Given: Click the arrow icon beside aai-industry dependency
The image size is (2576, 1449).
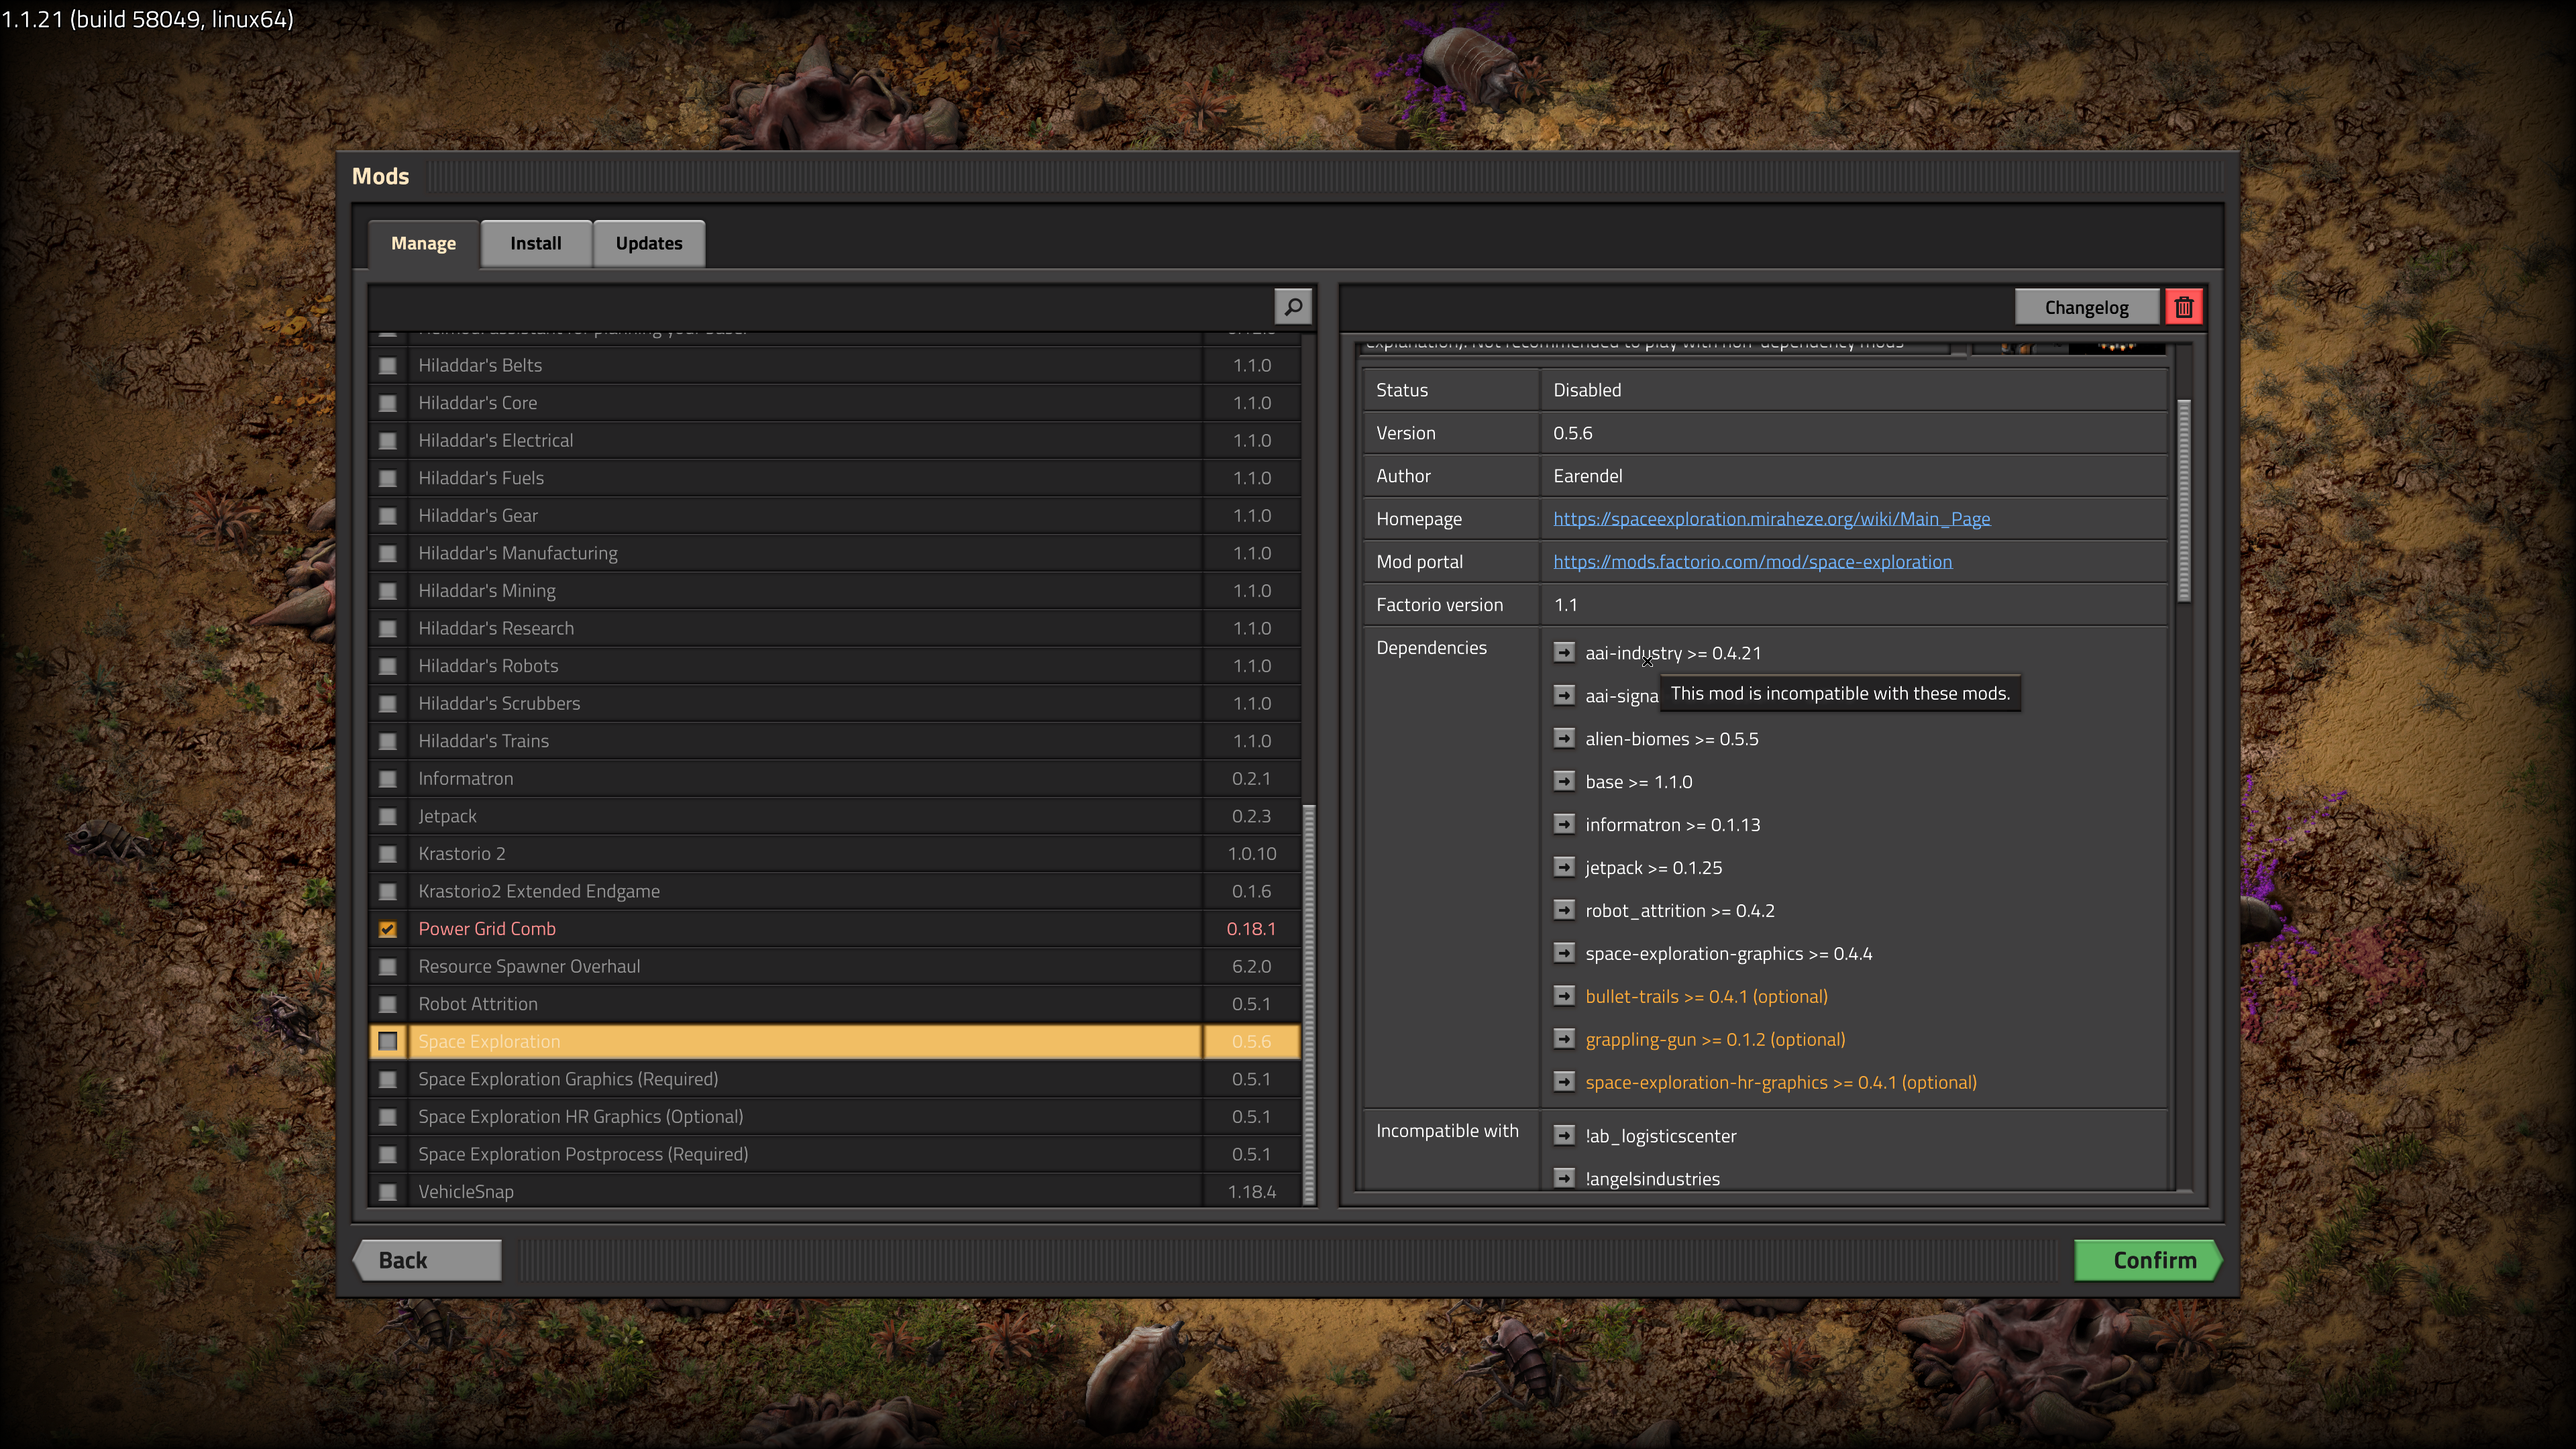Looking at the screenshot, I should pyautogui.click(x=1564, y=652).
